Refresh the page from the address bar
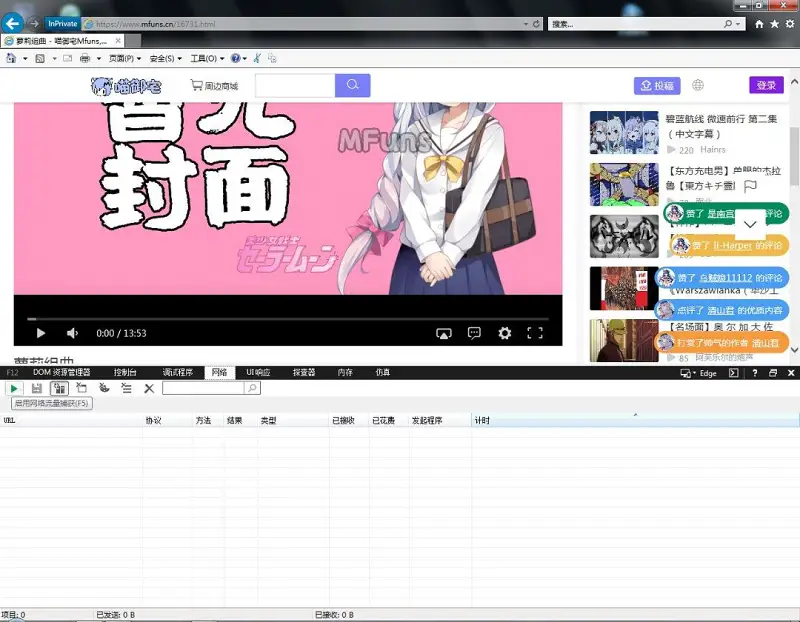800x622 pixels. coord(536,23)
